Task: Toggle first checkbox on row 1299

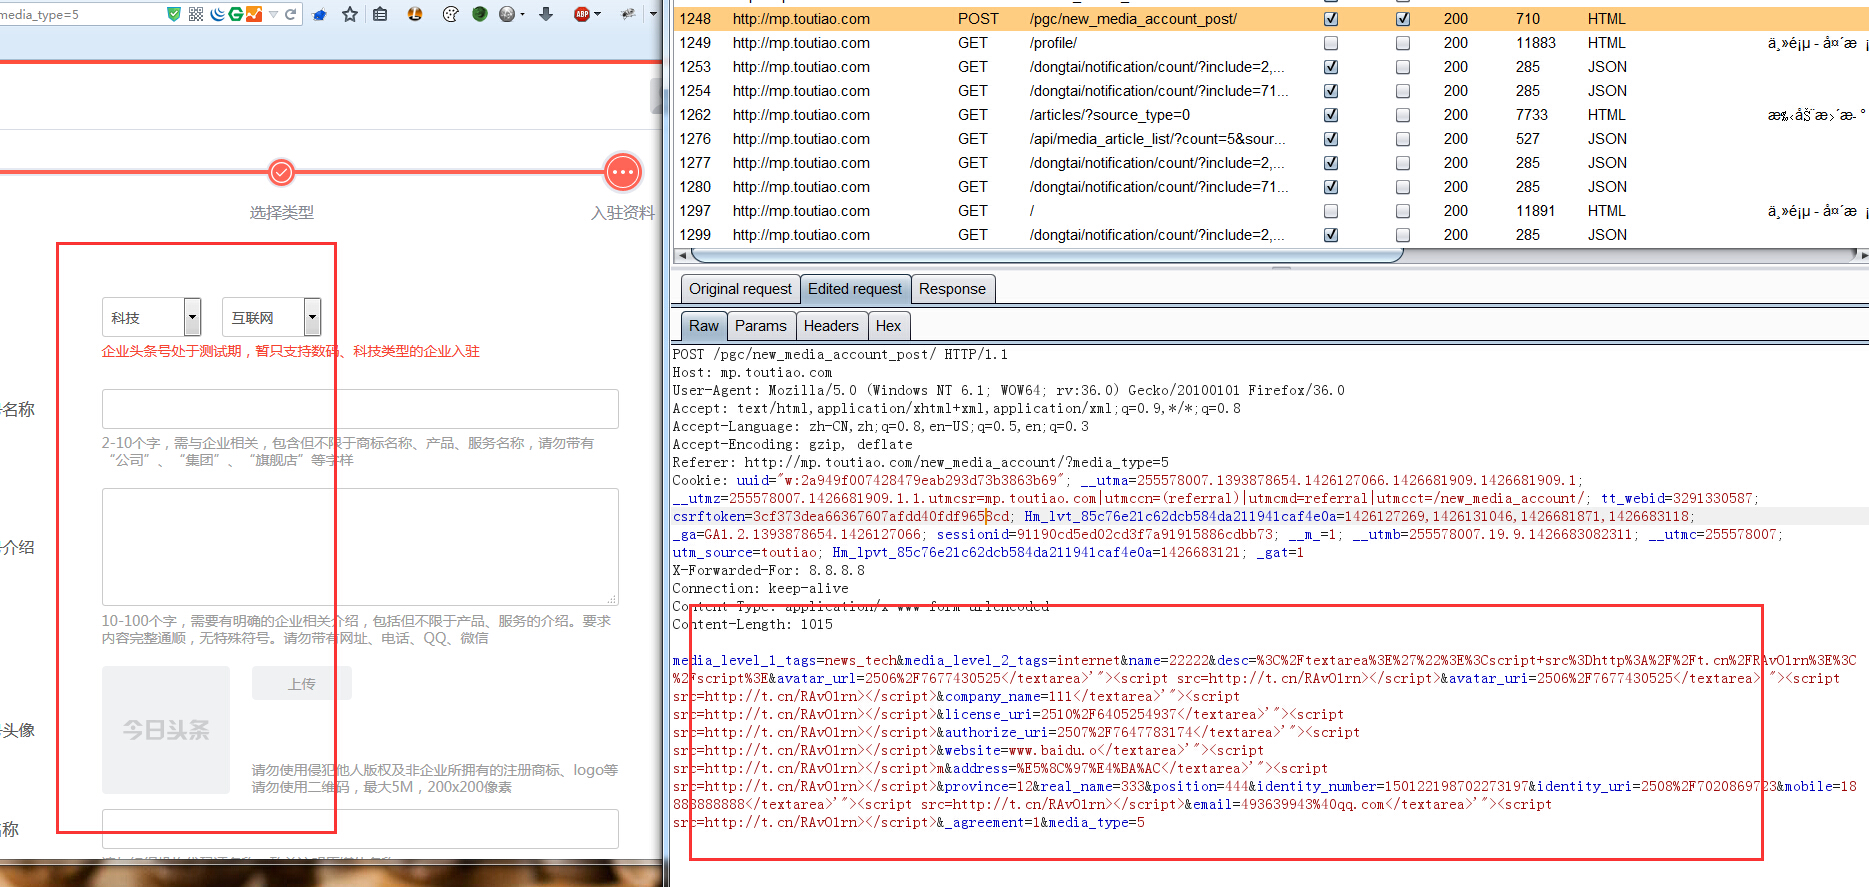Action: pyautogui.click(x=1331, y=235)
